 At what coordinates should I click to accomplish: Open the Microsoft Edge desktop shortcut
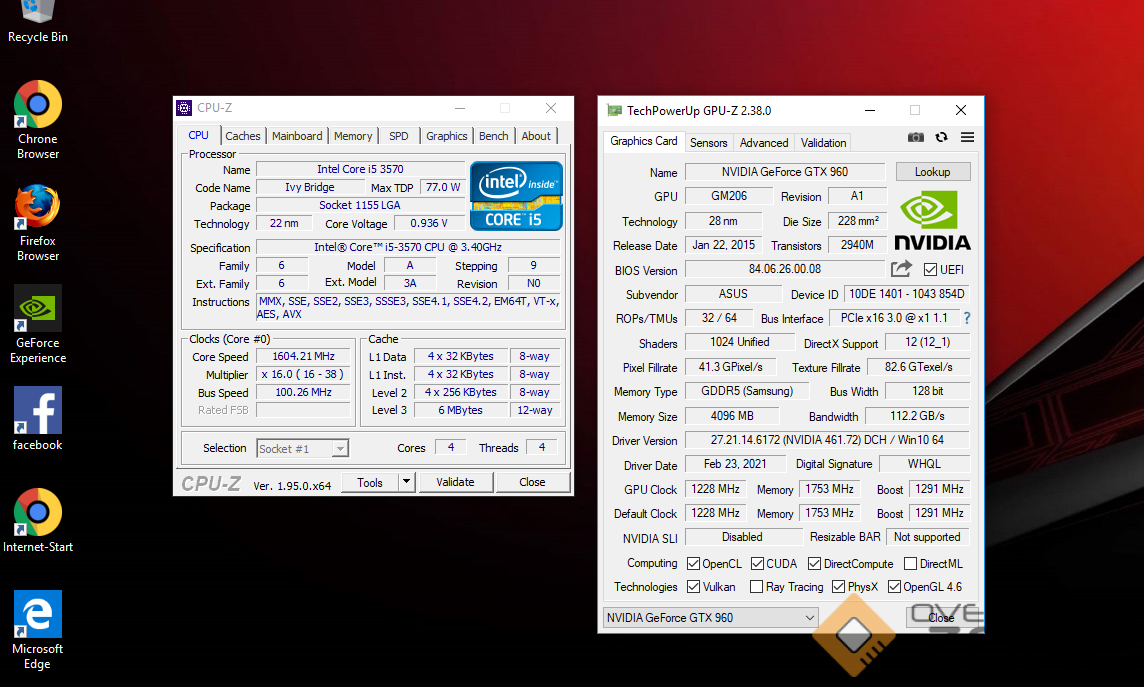(38, 615)
